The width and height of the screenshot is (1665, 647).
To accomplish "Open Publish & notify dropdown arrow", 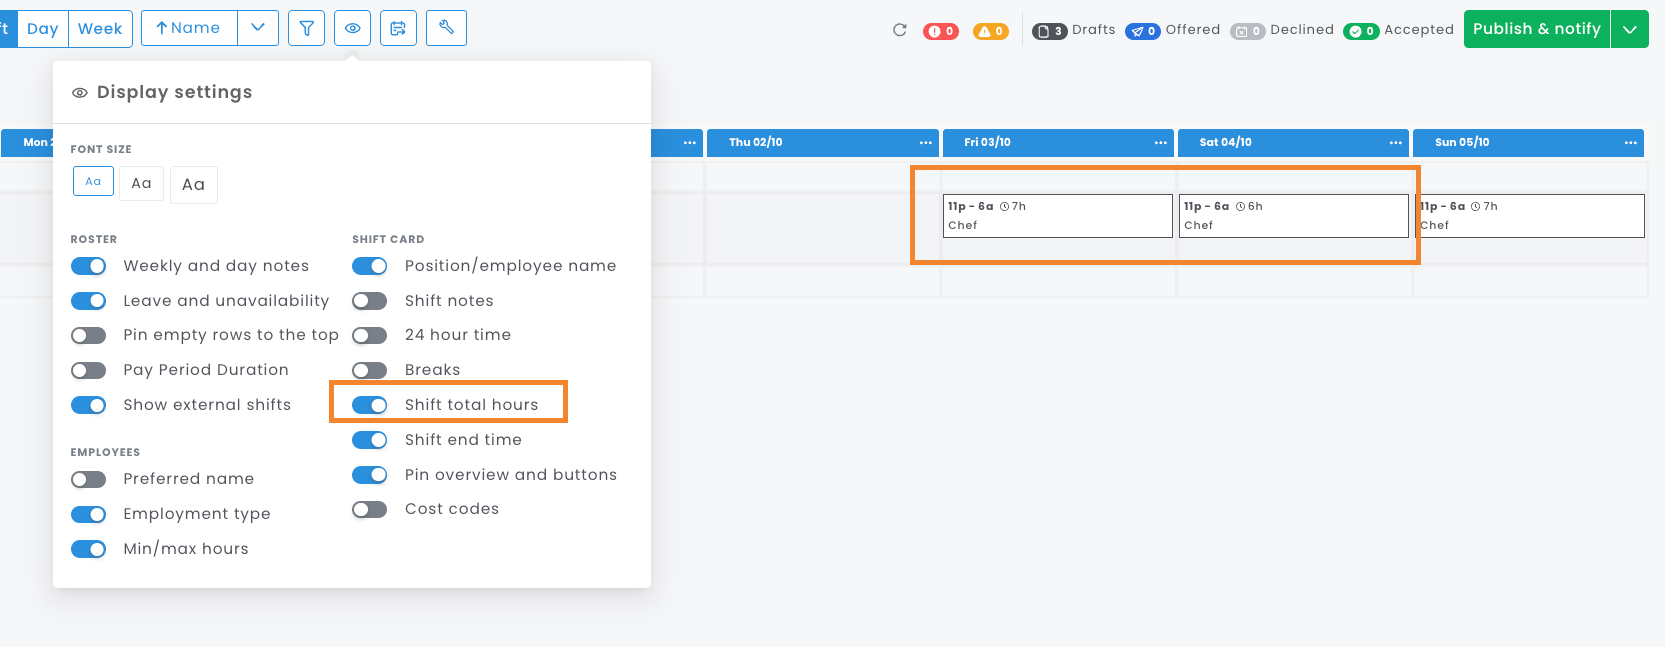I will point(1629,29).
